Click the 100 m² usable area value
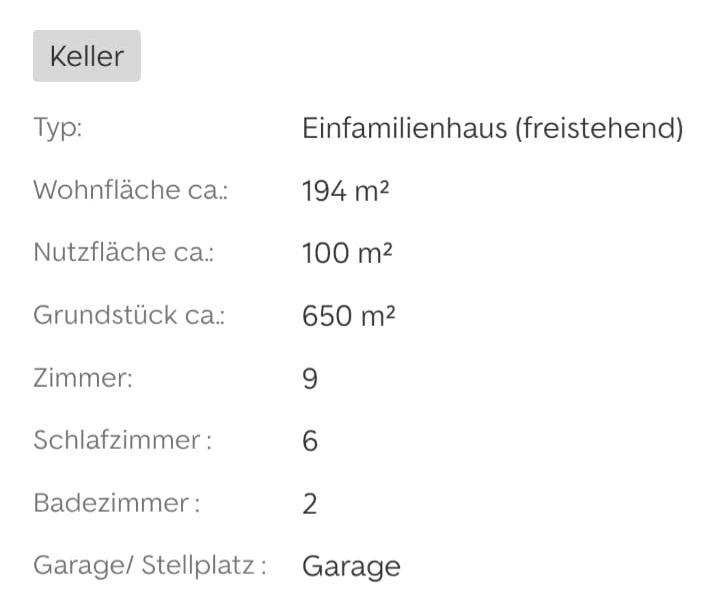726x611 pixels. click(x=347, y=253)
